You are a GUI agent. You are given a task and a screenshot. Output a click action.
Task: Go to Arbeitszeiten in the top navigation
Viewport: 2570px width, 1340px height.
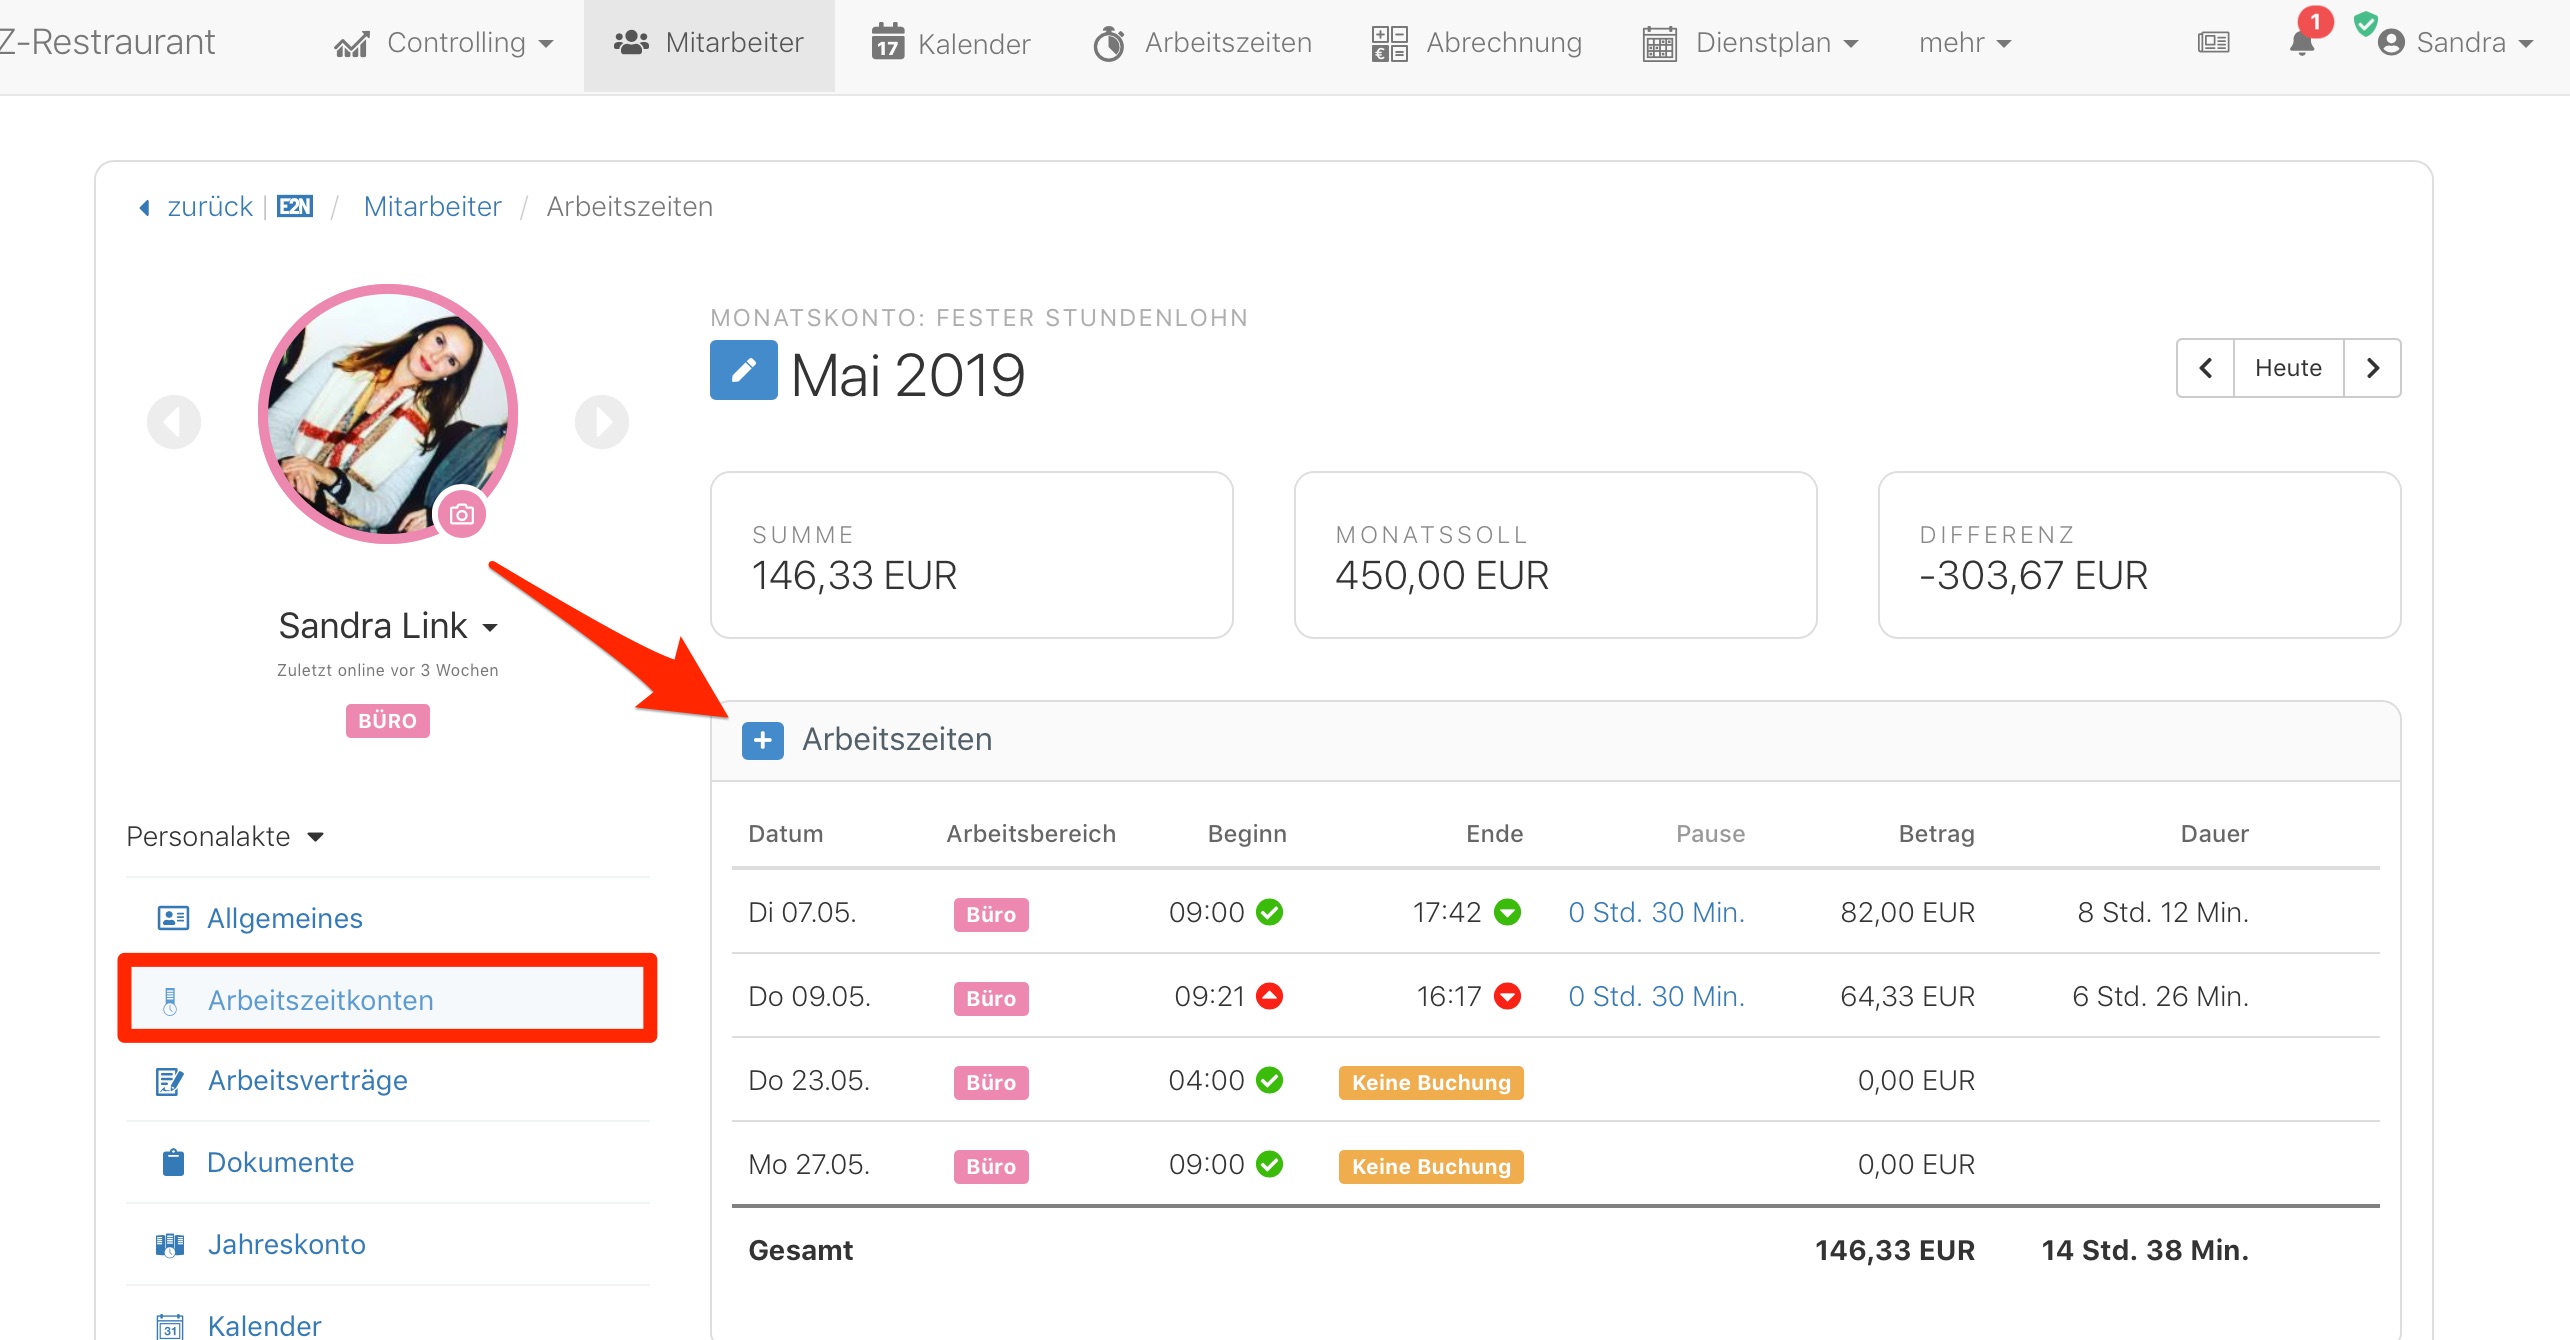(1202, 43)
